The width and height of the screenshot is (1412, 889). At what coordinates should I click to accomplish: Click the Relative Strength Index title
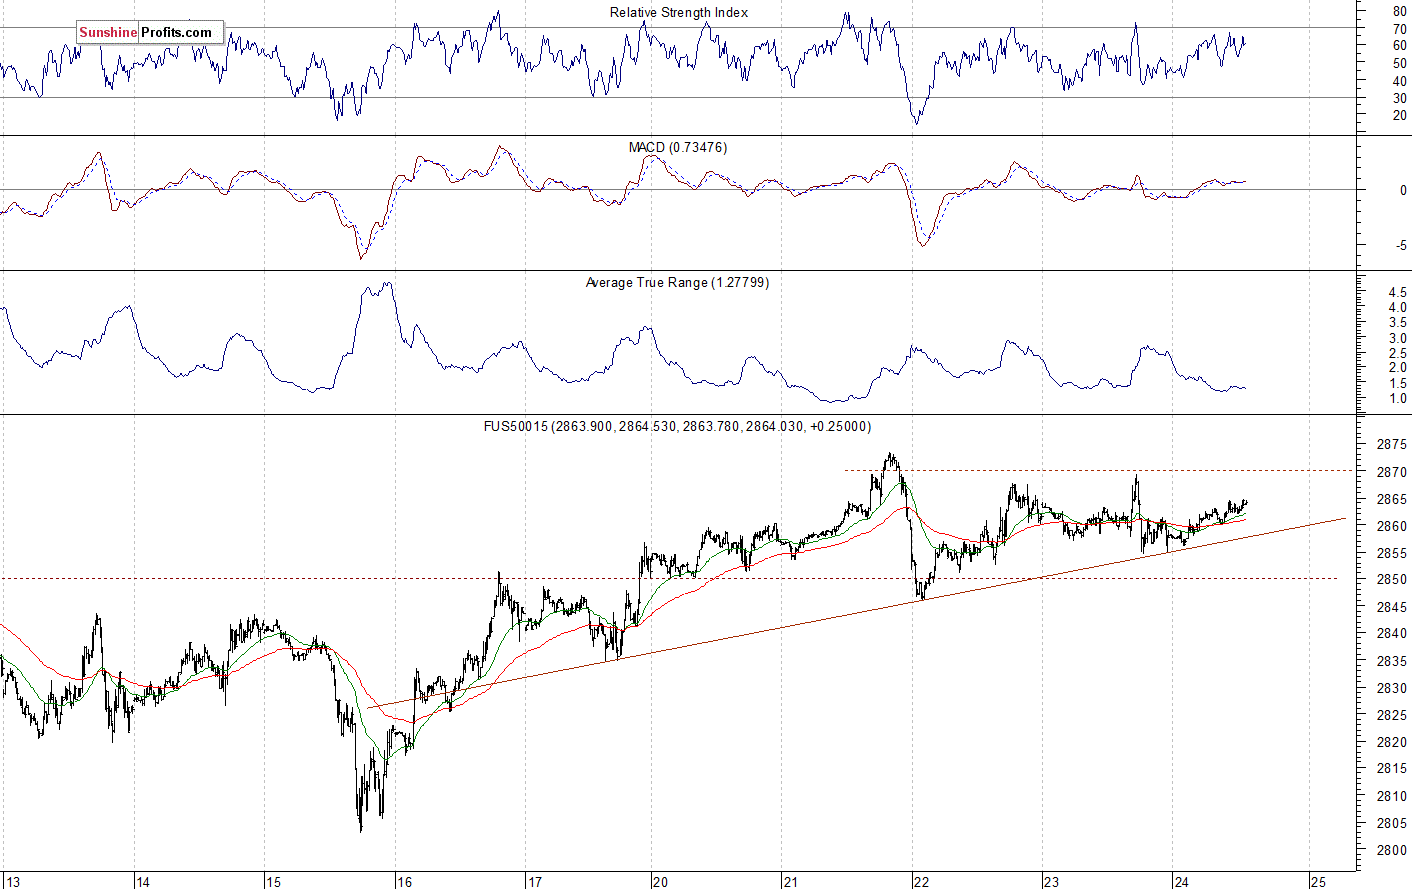click(x=679, y=12)
